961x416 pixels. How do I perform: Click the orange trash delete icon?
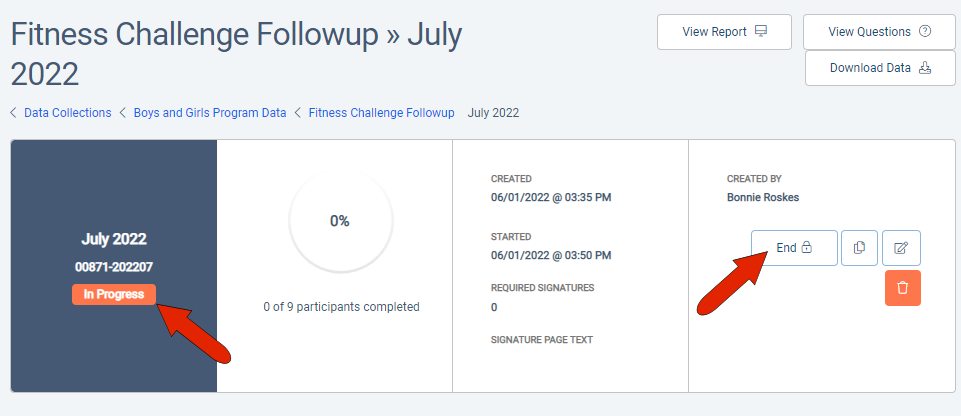click(902, 288)
